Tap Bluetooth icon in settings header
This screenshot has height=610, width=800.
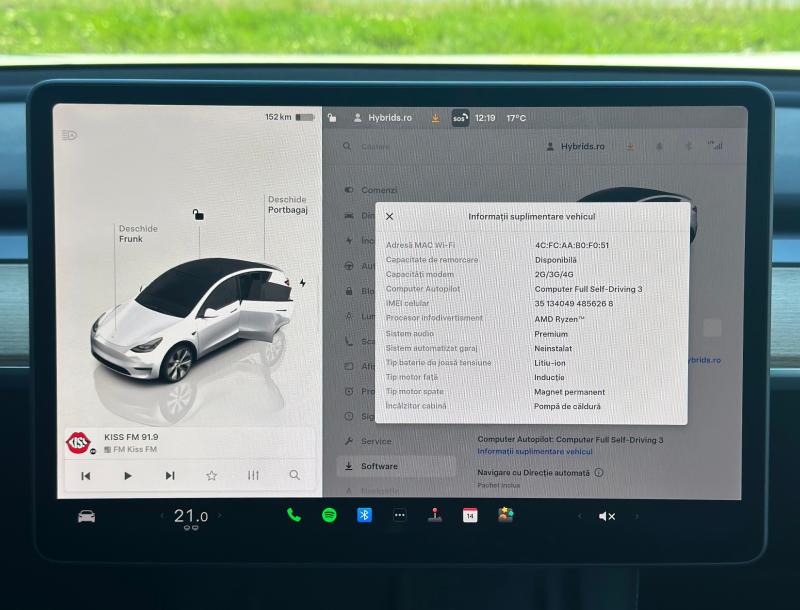[x=688, y=146]
